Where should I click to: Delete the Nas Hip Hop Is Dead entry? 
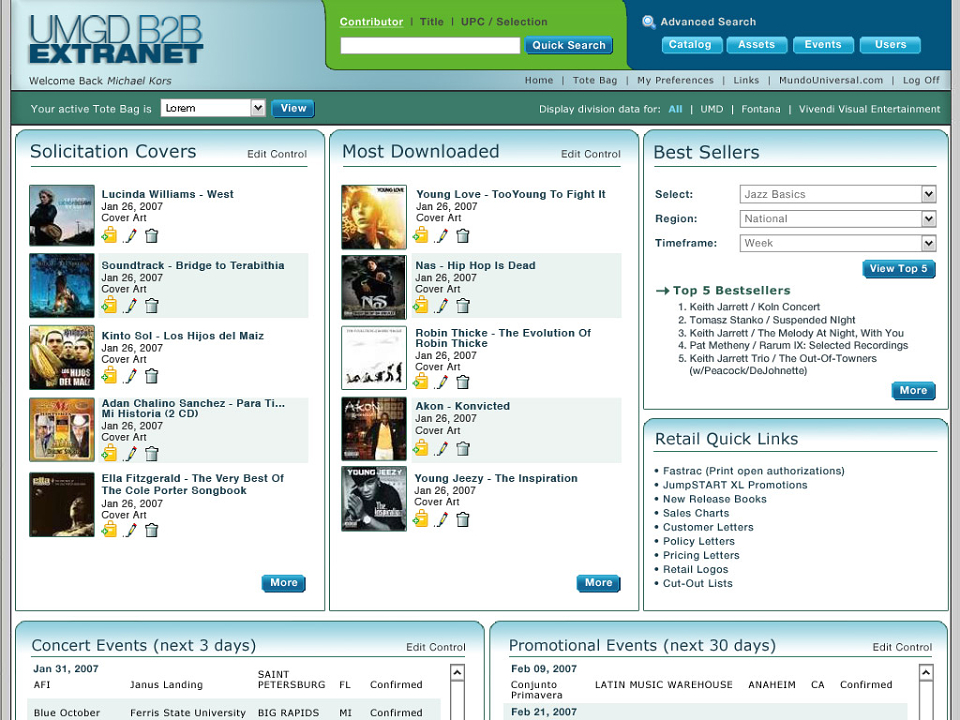coord(463,306)
